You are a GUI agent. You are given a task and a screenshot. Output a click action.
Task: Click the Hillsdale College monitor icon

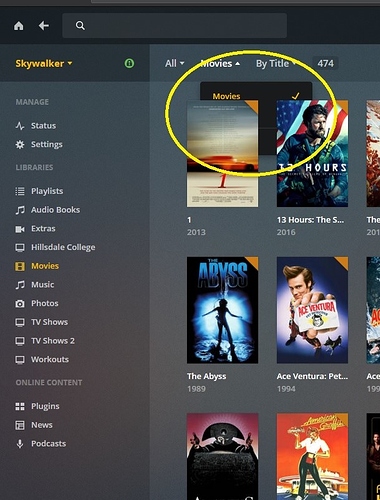click(x=20, y=247)
